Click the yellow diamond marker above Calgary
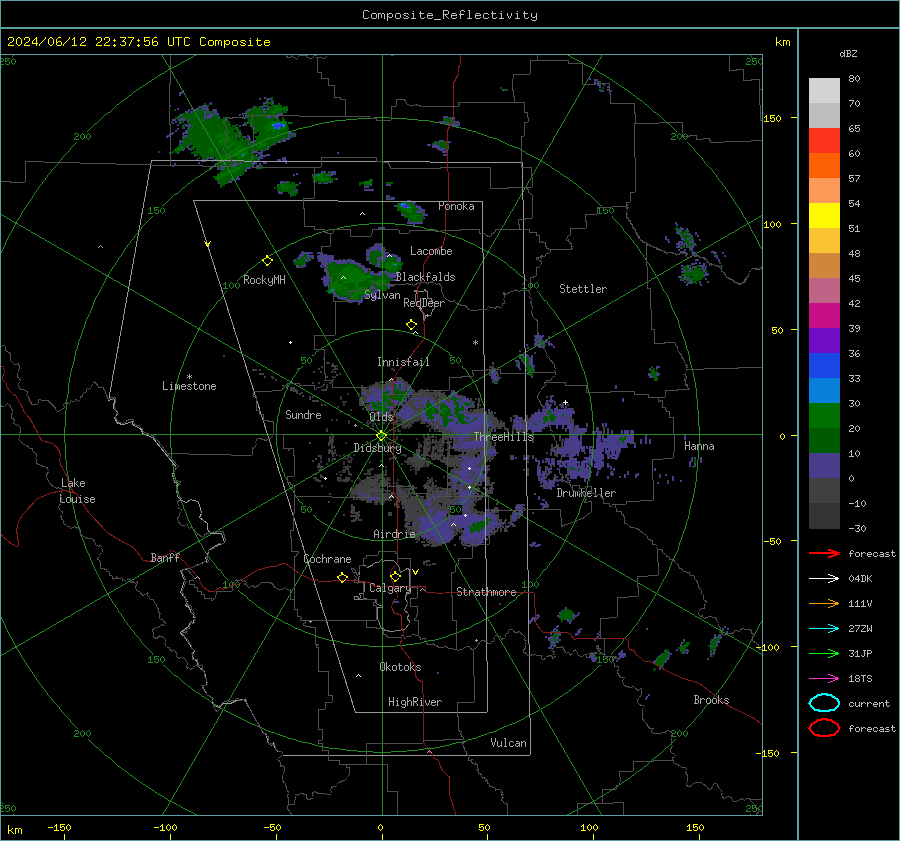This screenshot has height=841, width=900. click(x=395, y=576)
